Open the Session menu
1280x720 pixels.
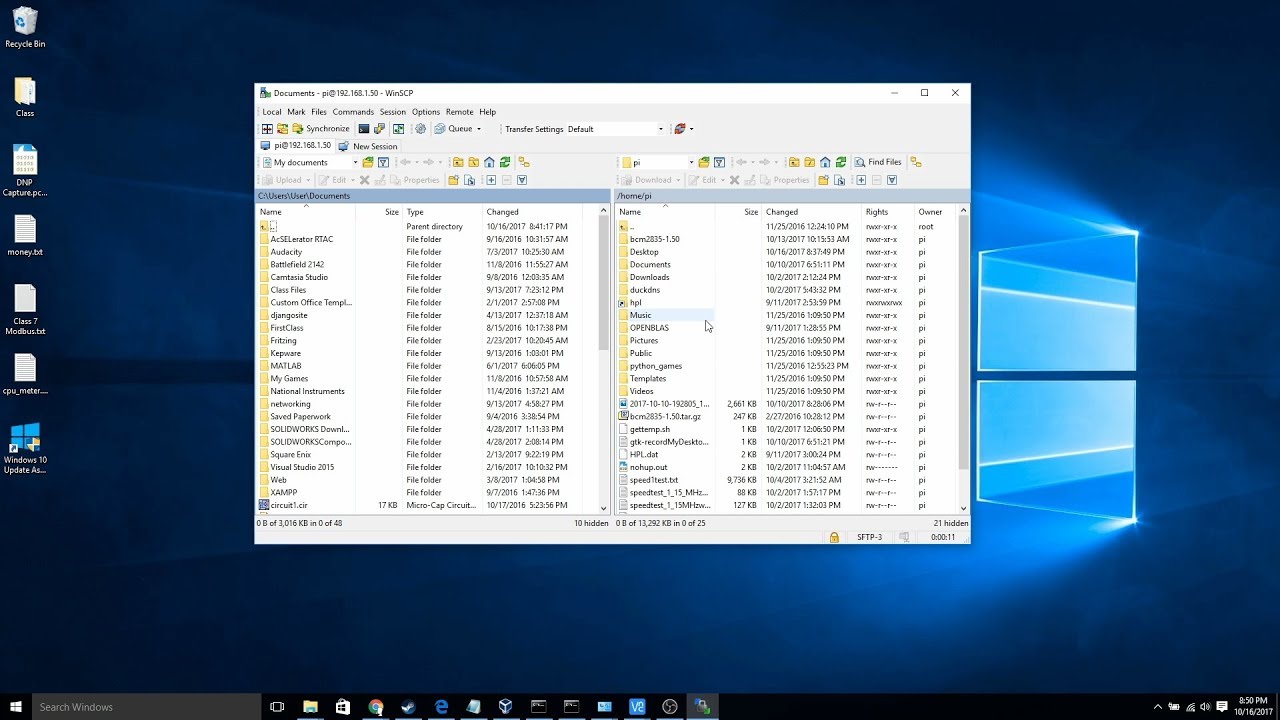[393, 112]
